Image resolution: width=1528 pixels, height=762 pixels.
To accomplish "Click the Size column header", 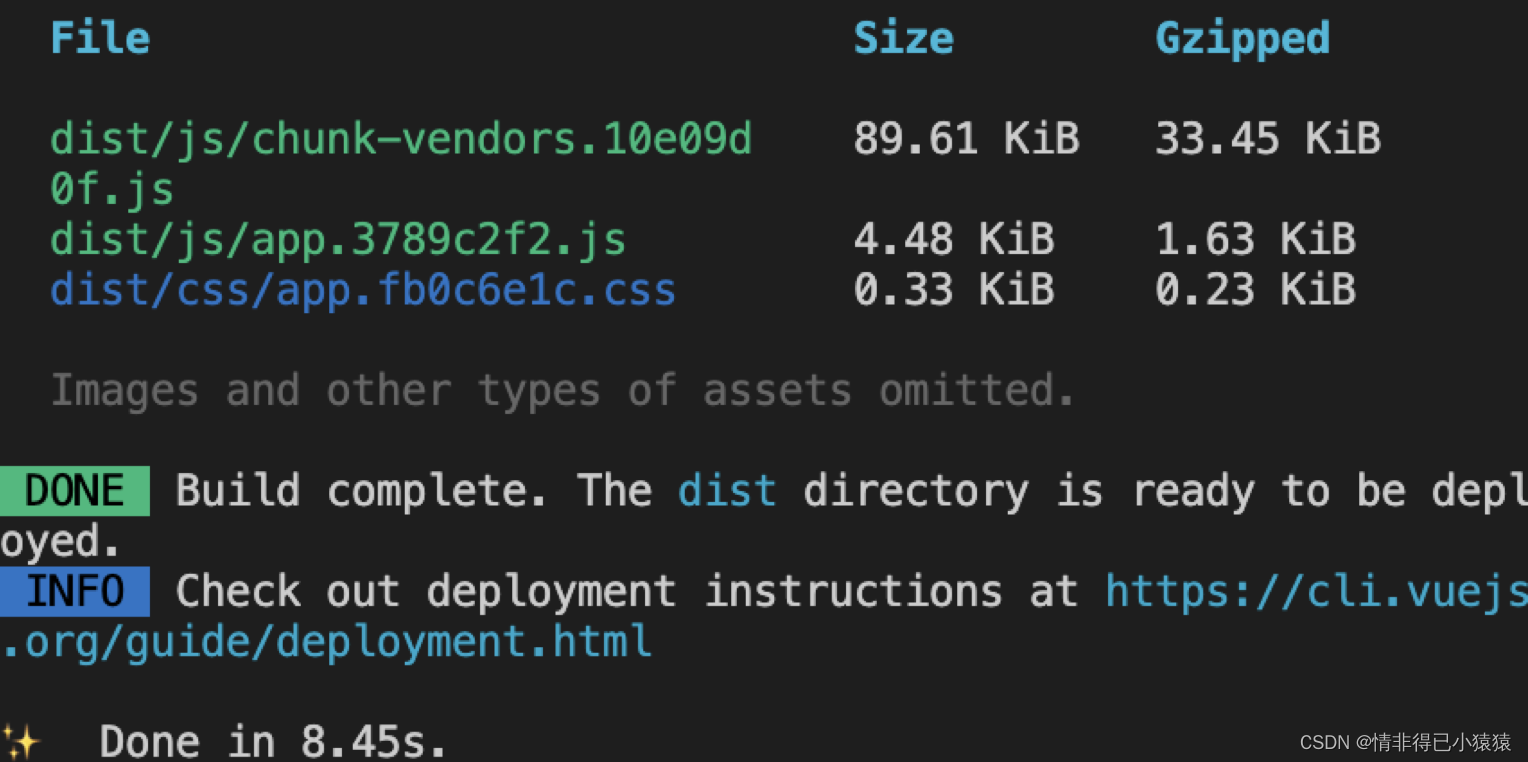I will pos(903,38).
